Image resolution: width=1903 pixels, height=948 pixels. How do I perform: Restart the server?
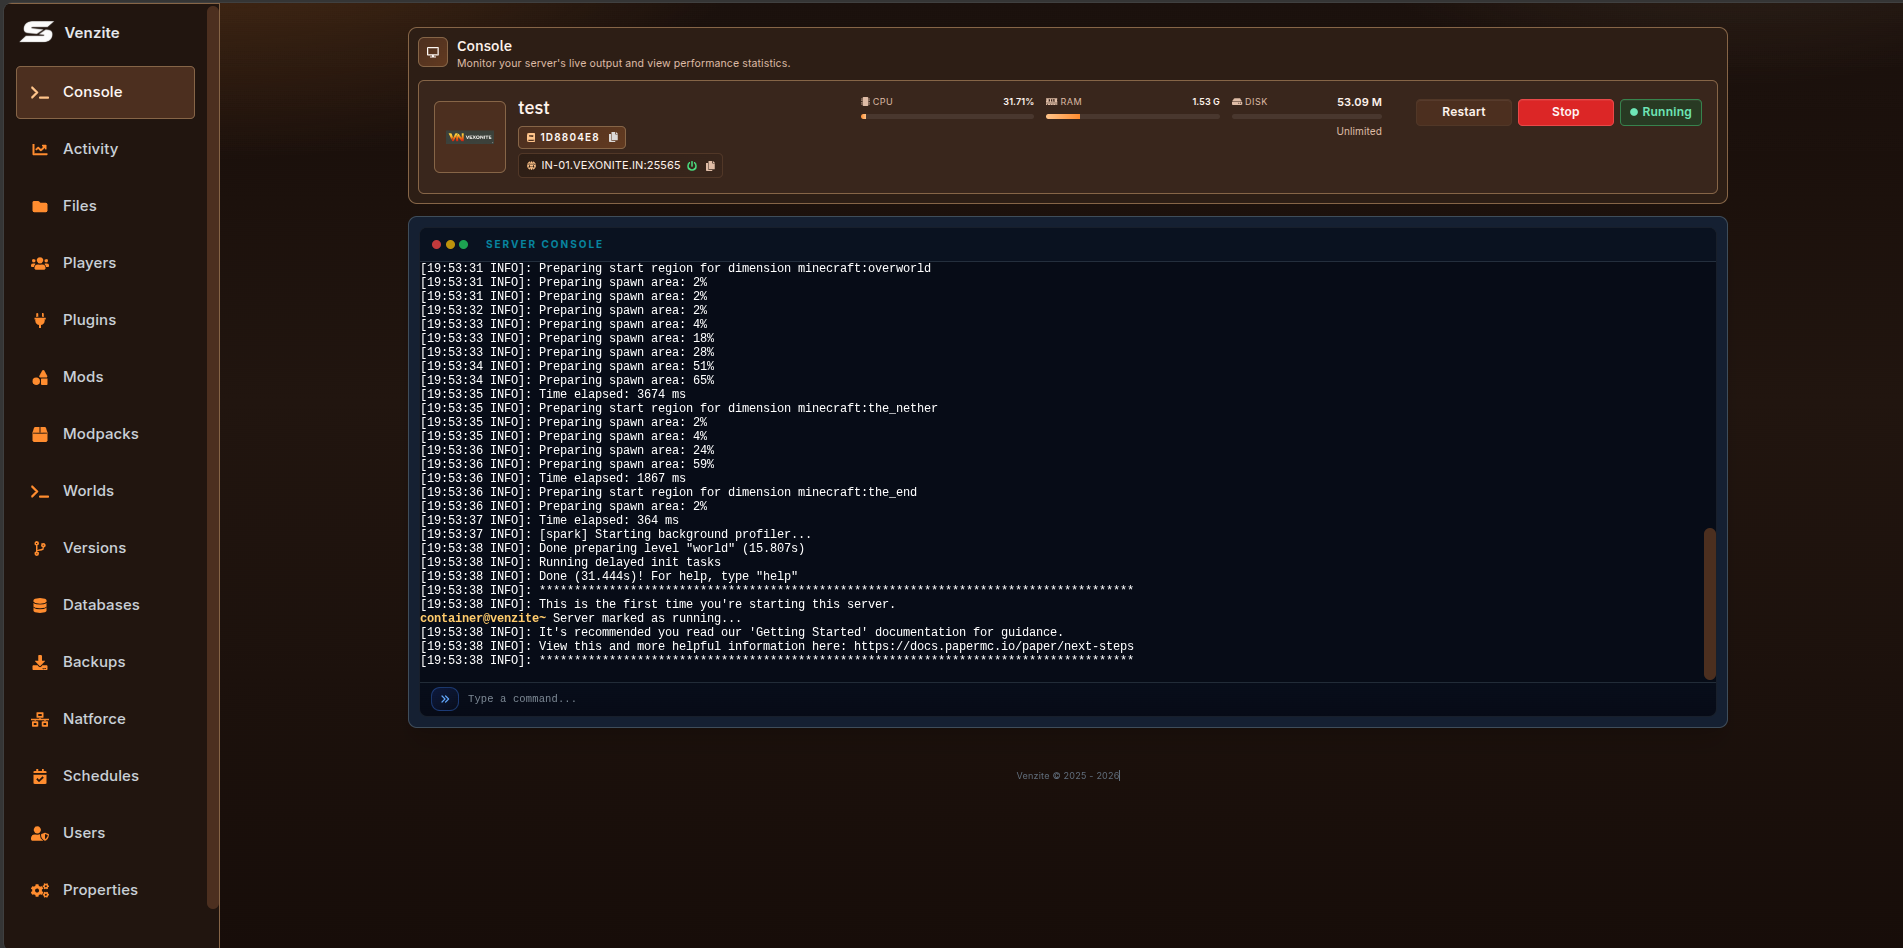click(1463, 112)
